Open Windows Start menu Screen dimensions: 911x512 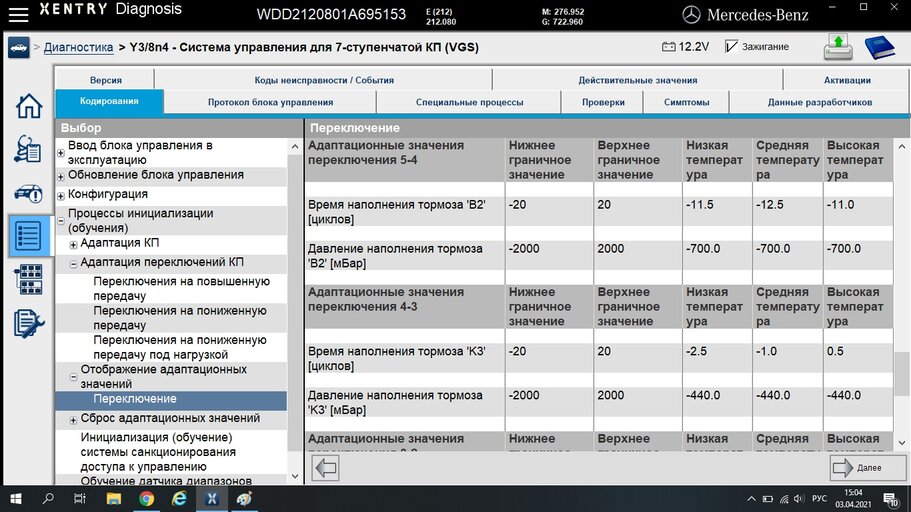click(x=16, y=499)
